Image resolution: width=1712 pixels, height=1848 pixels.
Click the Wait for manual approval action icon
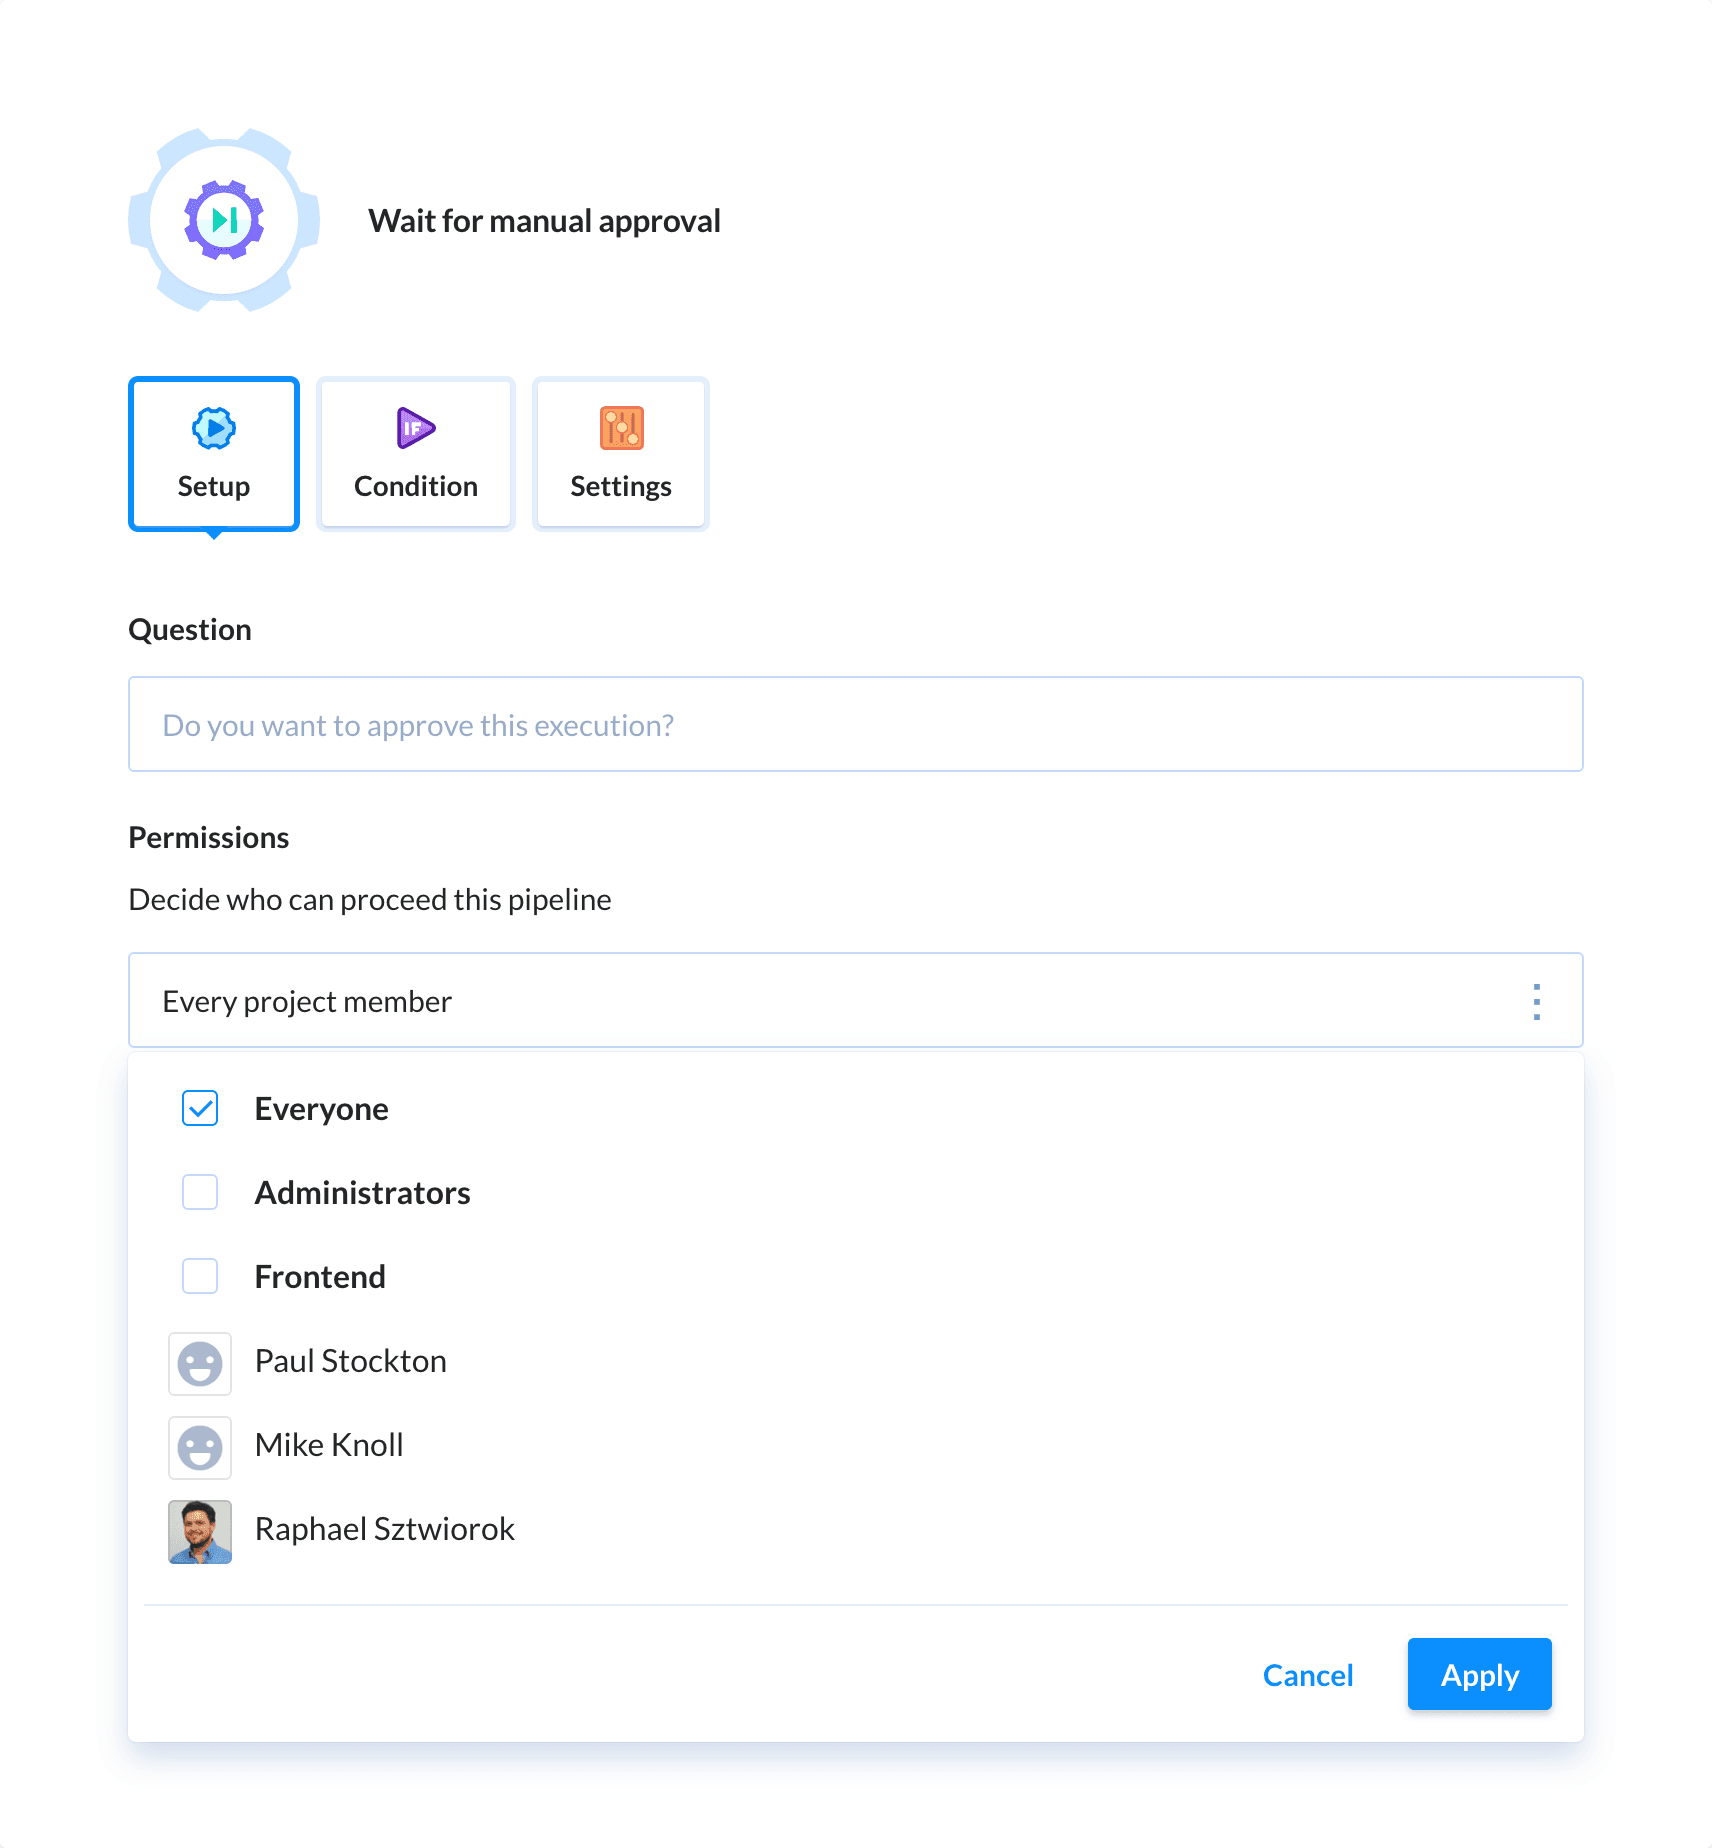[223, 222]
